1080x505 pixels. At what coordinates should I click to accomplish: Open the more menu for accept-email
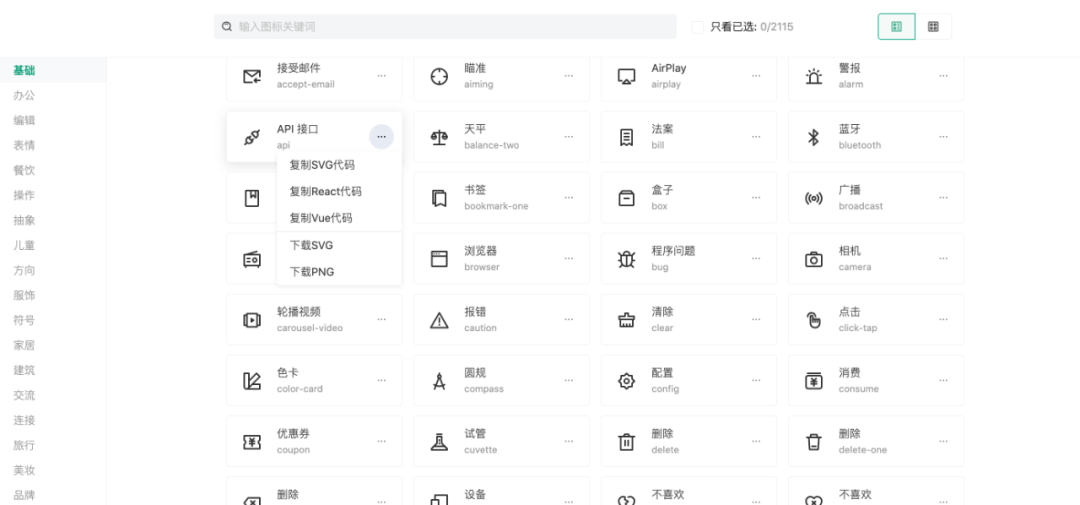(382, 76)
